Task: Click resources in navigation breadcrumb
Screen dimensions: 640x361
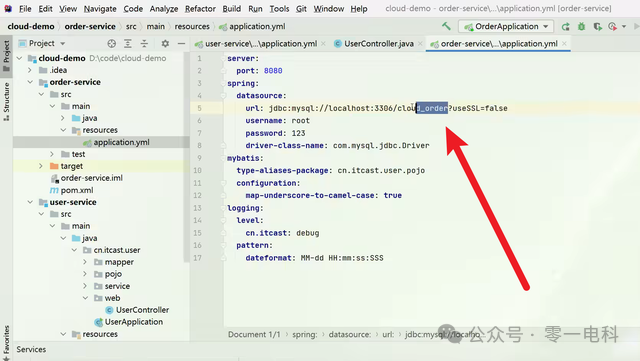Action: click(x=192, y=27)
